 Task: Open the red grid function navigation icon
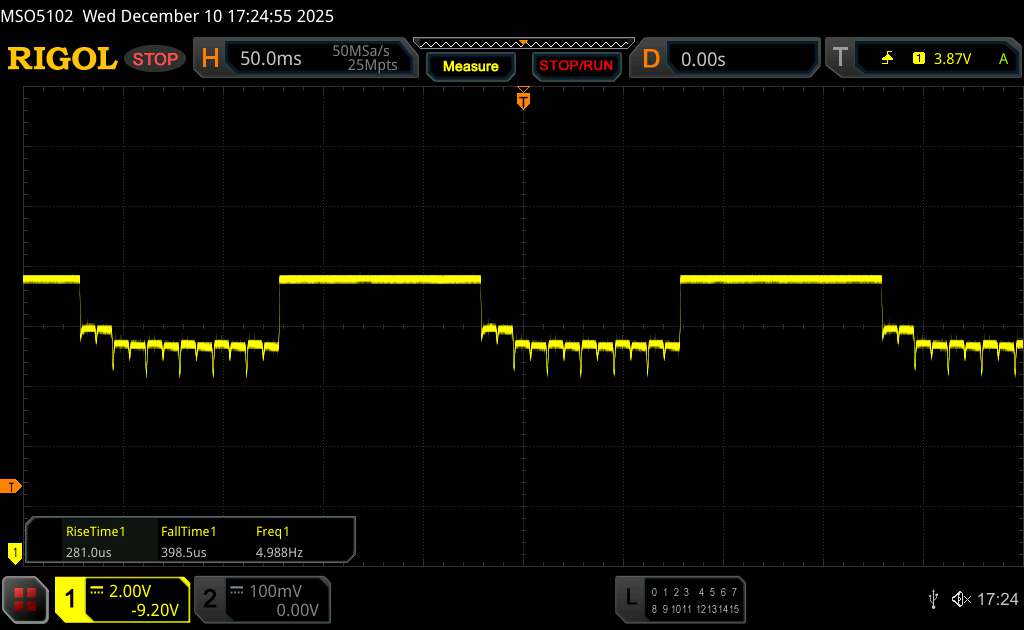pos(26,599)
